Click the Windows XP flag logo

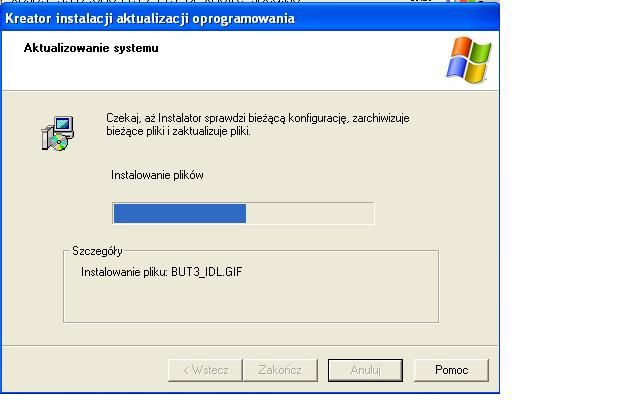pyautogui.click(x=469, y=60)
